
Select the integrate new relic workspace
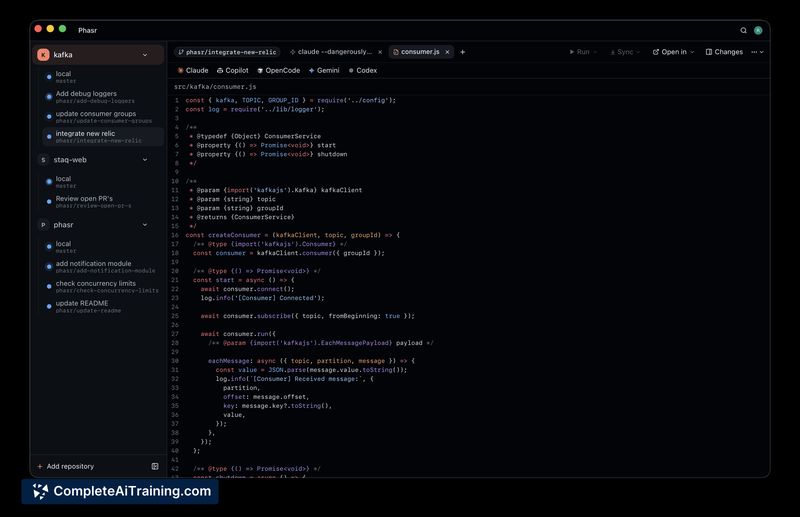[102, 137]
